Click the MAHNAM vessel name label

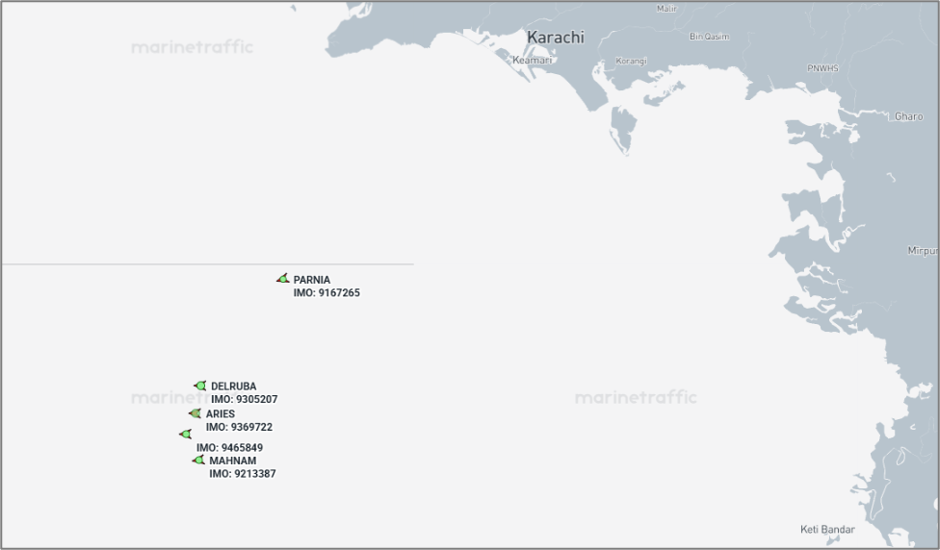[233, 461]
